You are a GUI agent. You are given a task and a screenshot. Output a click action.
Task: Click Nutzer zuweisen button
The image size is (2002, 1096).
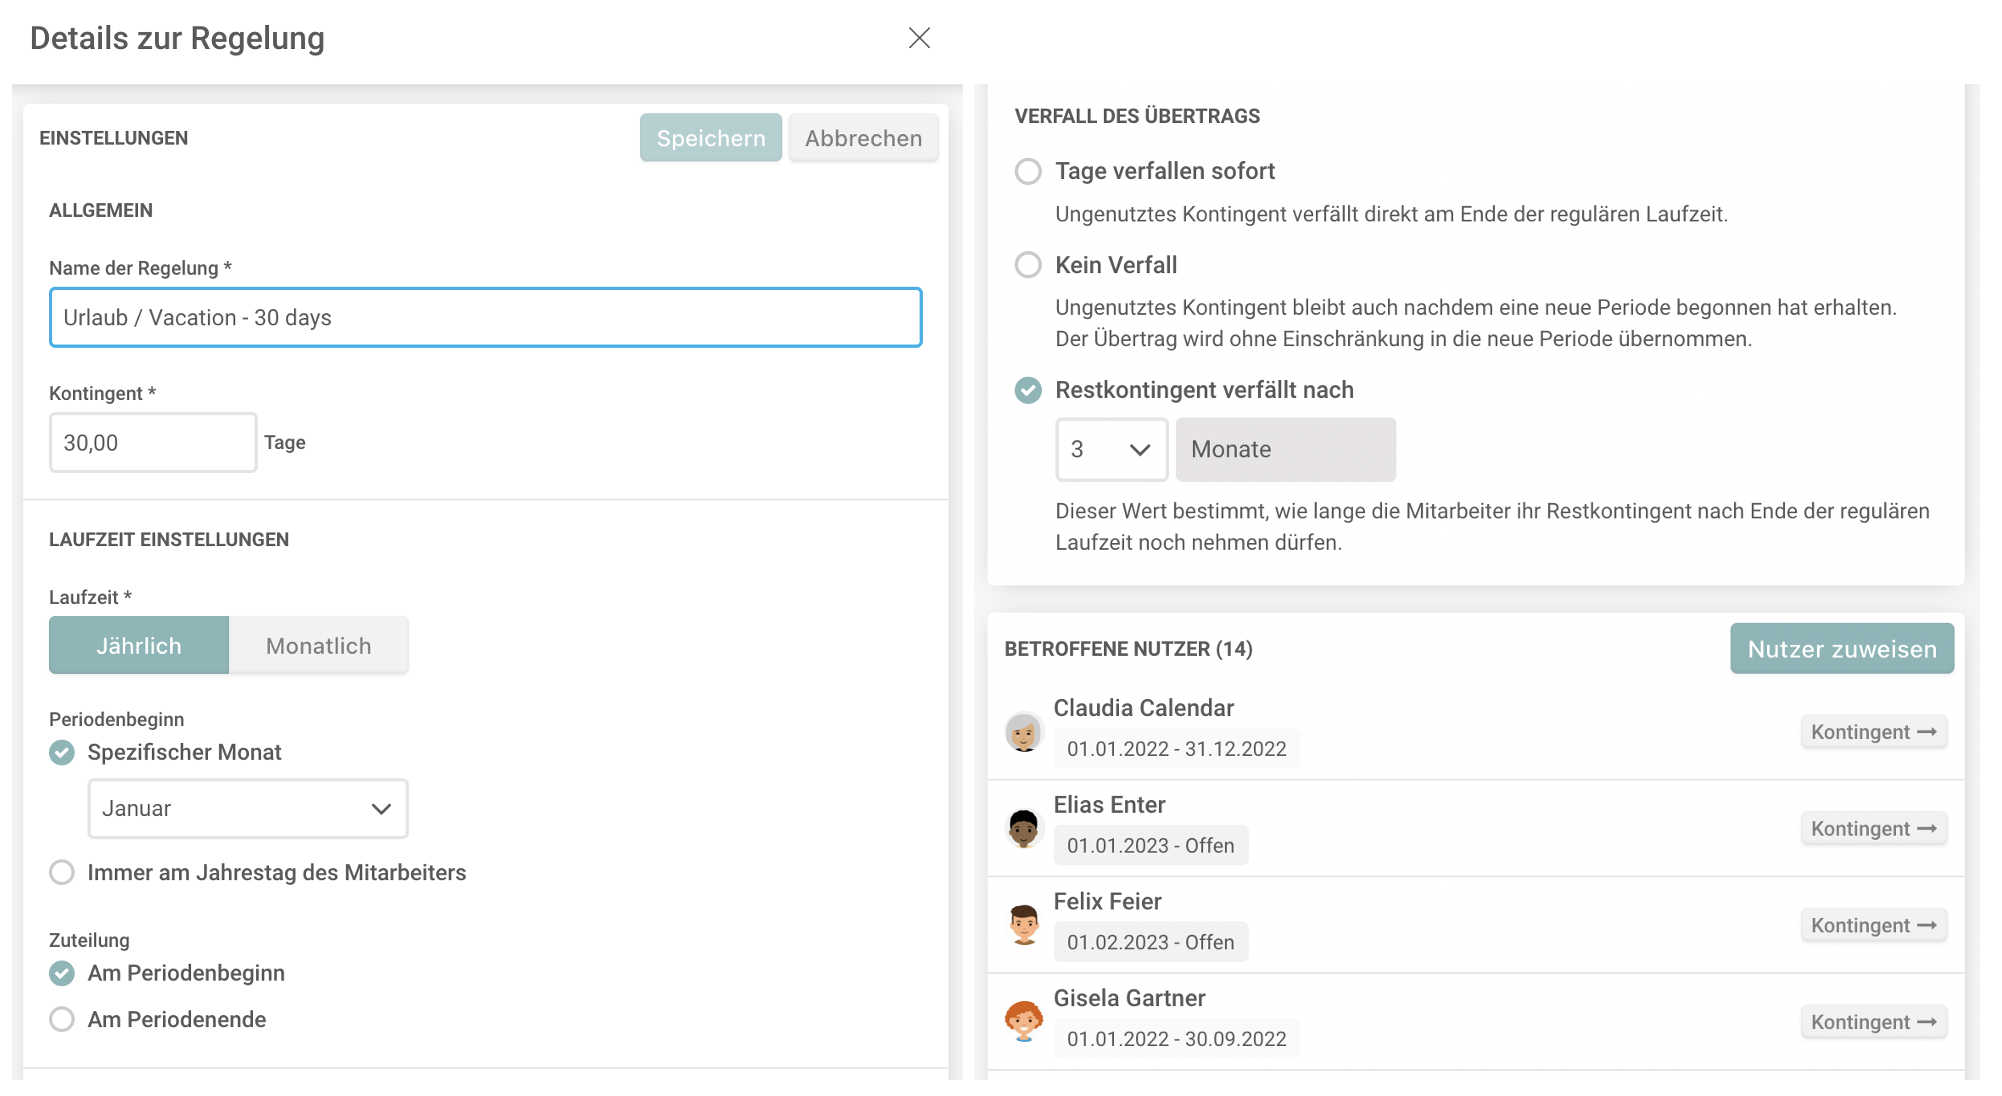point(1842,649)
